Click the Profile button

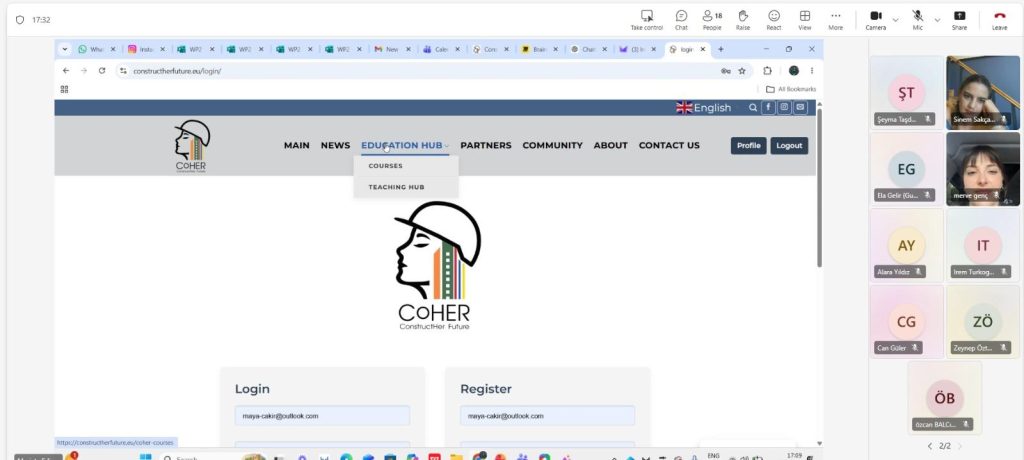[748, 146]
